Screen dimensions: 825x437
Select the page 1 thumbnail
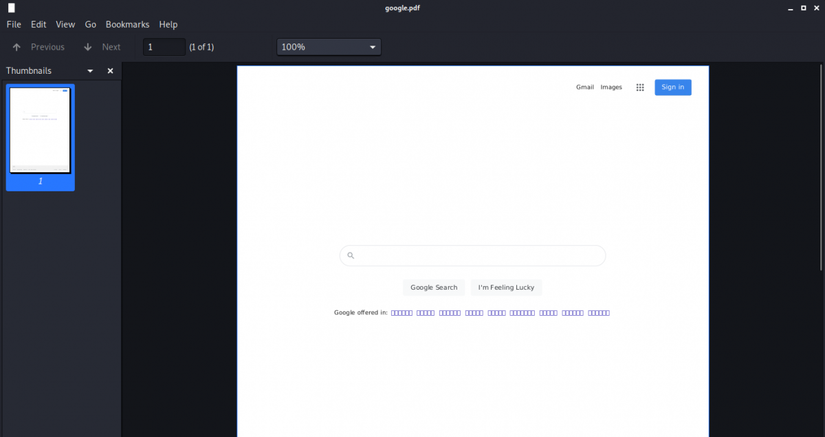(40, 137)
